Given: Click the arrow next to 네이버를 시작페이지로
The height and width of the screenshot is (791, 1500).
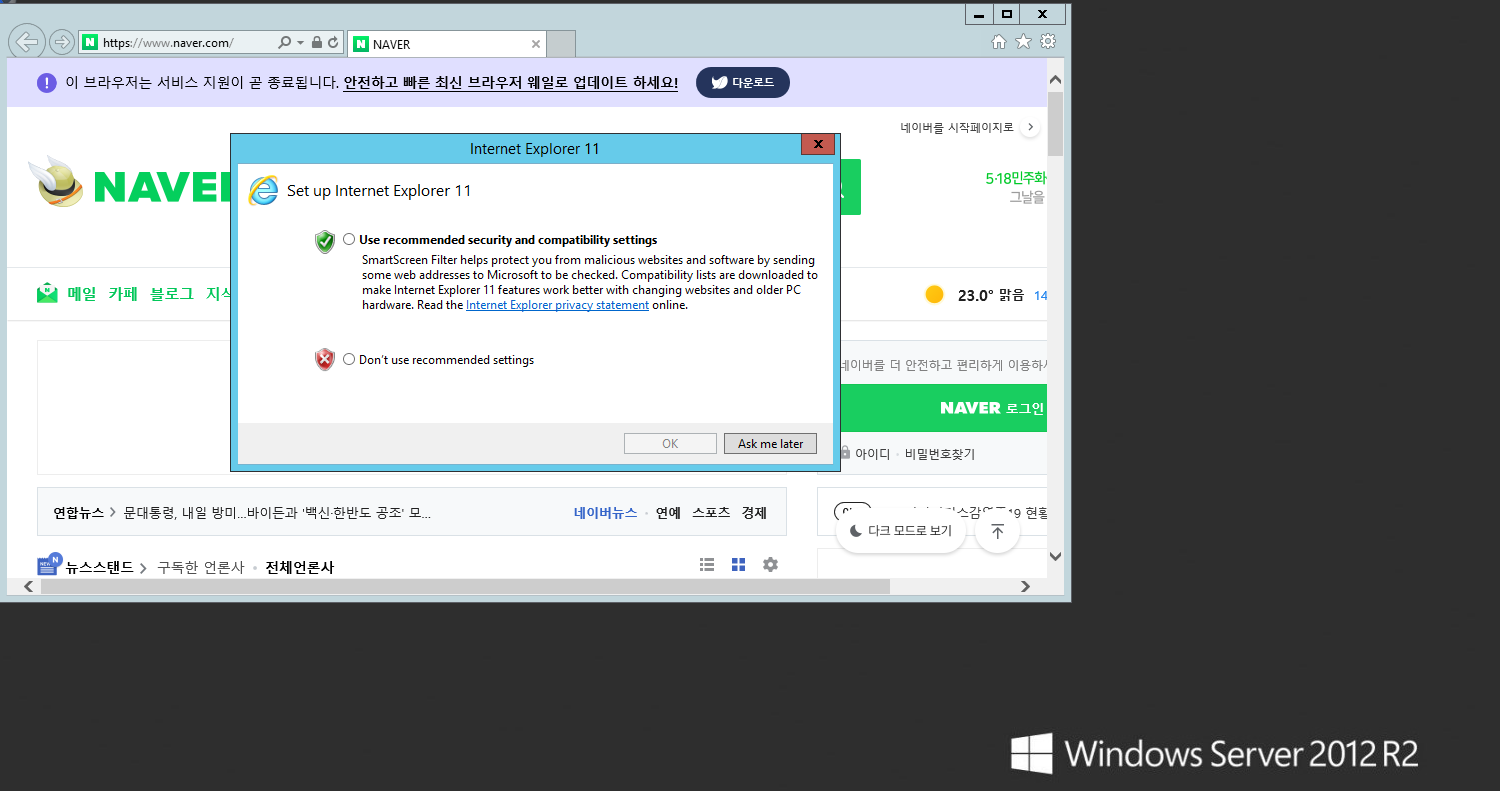Looking at the screenshot, I should tap(1031, 128).
